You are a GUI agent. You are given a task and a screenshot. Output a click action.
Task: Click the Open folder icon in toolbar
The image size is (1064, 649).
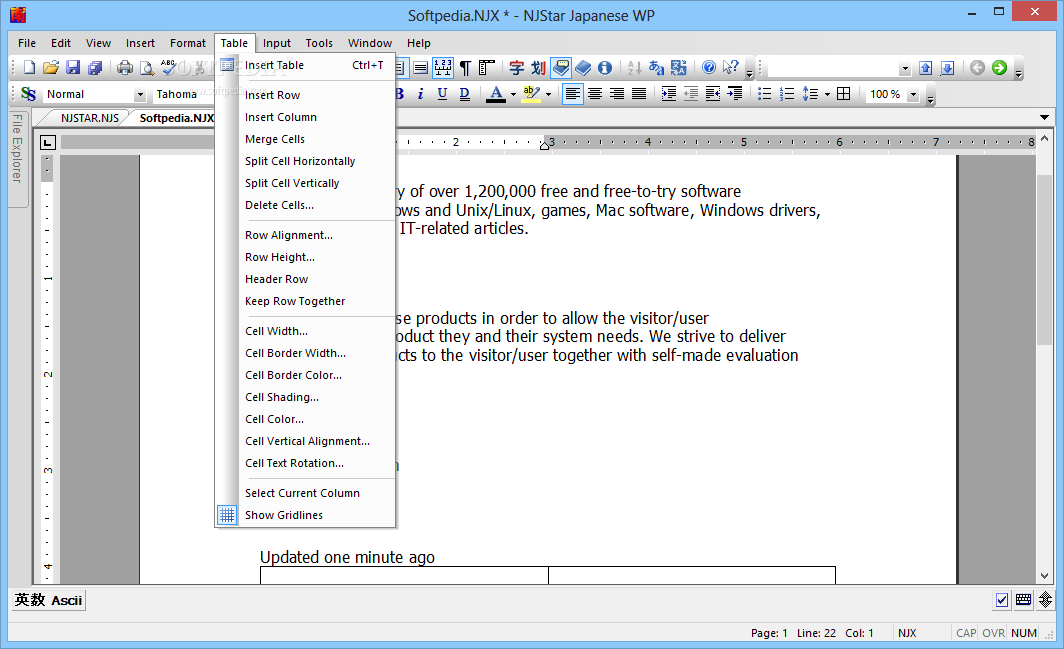(51, 67)
